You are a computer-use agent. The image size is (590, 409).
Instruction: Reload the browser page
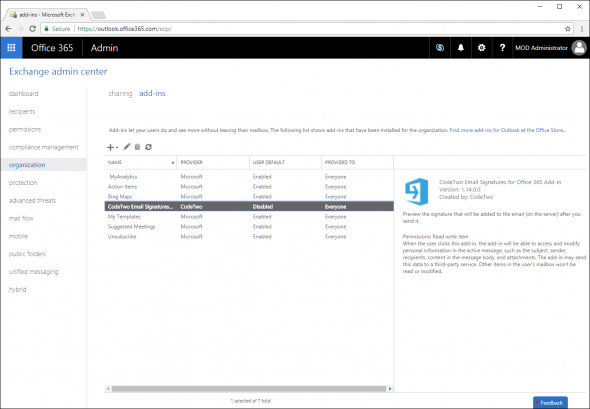click(32, 29)
